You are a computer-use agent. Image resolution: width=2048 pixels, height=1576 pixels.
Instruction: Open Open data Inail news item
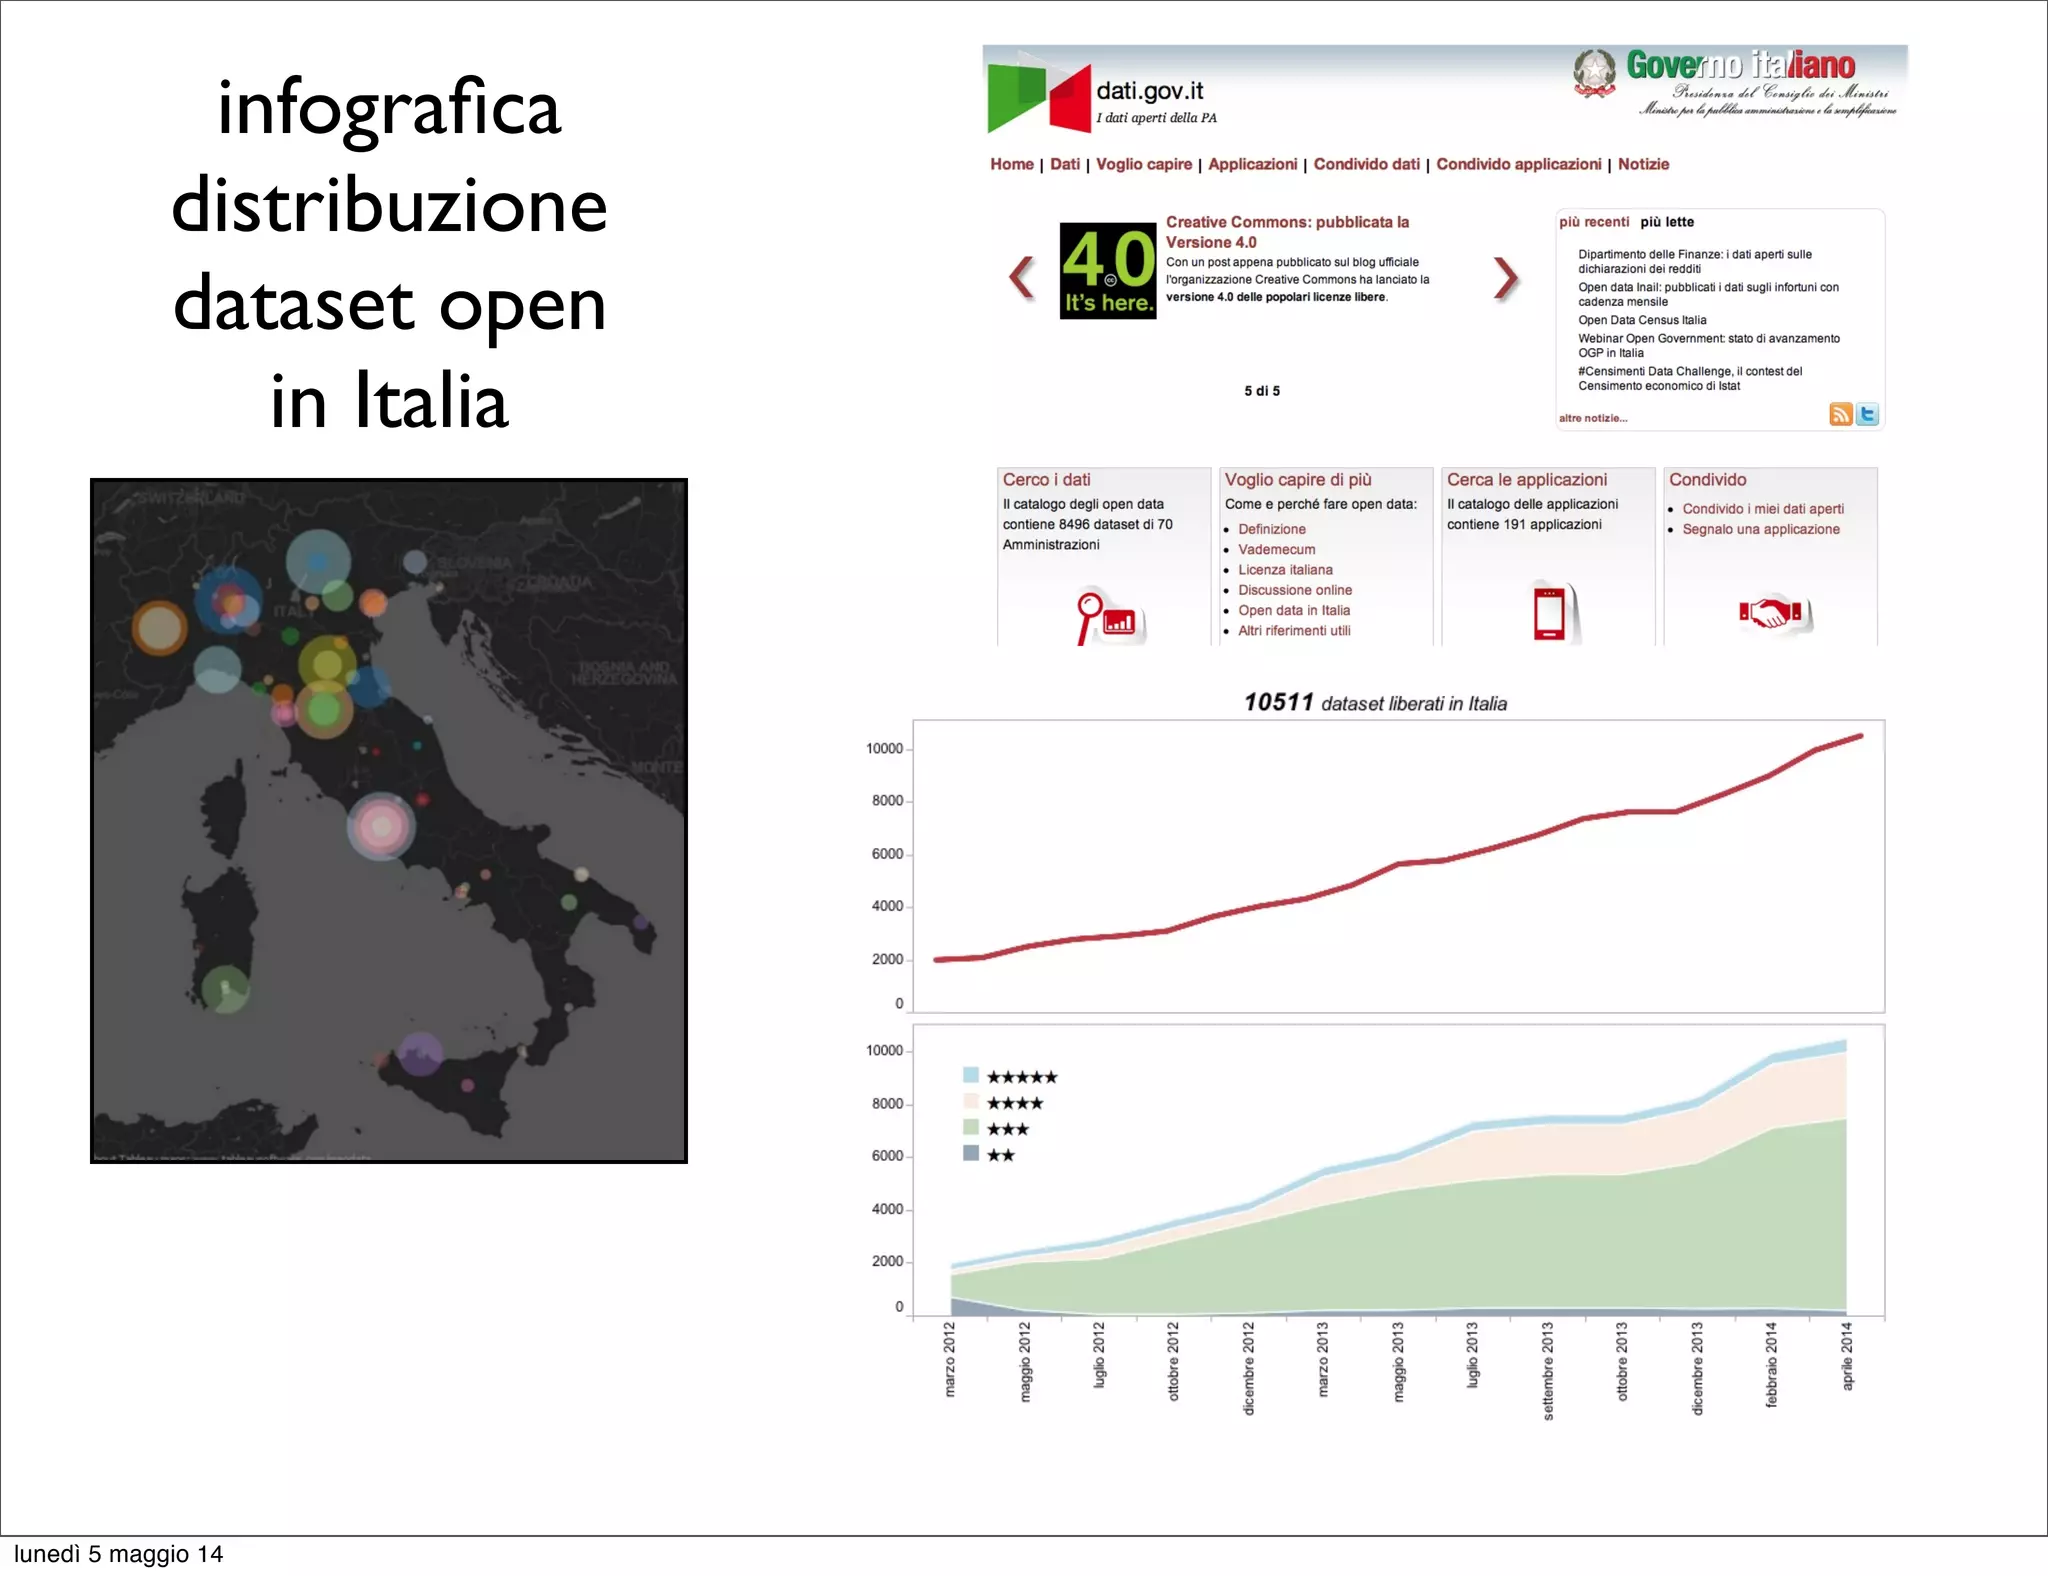[1708, 294]
